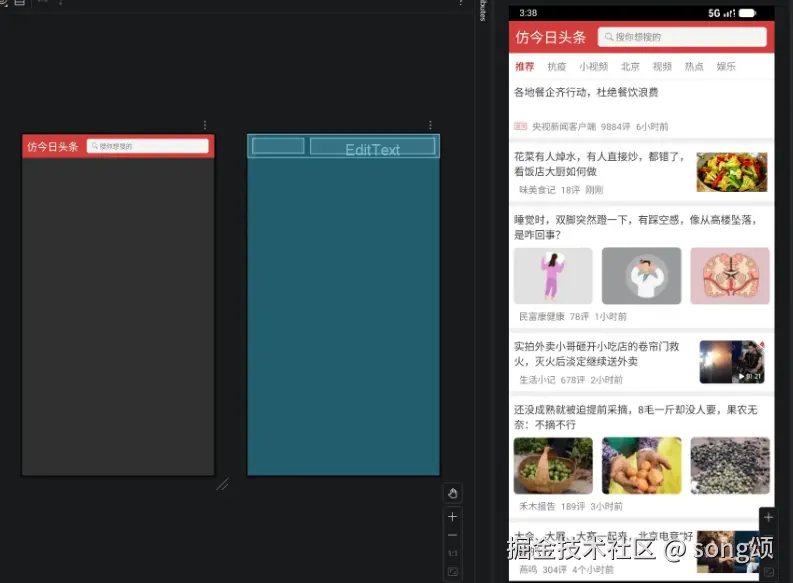Open the article 还没成熟就被迫提前采摘

[x=636, y=417]
